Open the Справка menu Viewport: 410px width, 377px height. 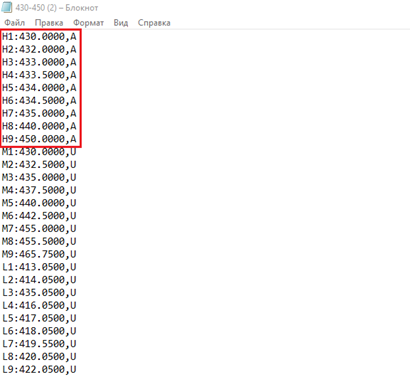click(154, 23)
